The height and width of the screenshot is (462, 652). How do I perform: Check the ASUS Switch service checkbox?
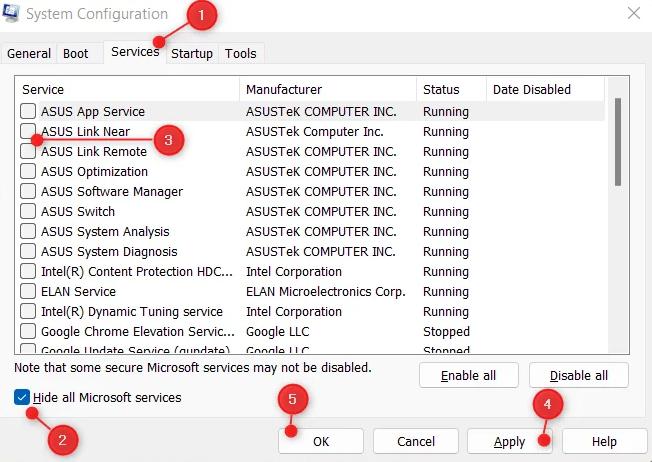(x=28, y=211)
